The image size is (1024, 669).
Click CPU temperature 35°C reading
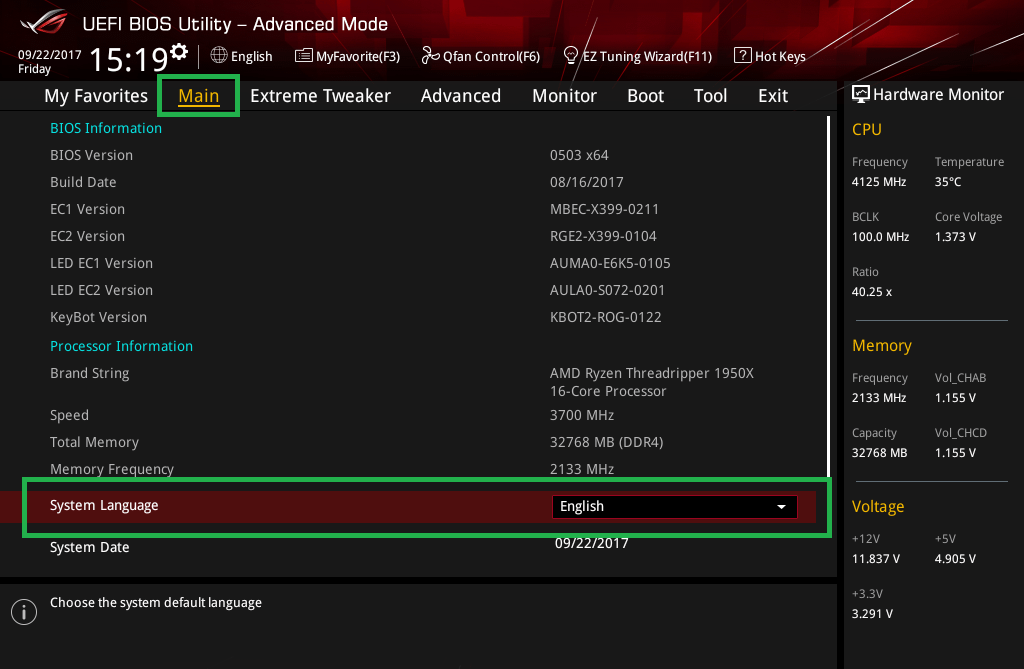948,182
